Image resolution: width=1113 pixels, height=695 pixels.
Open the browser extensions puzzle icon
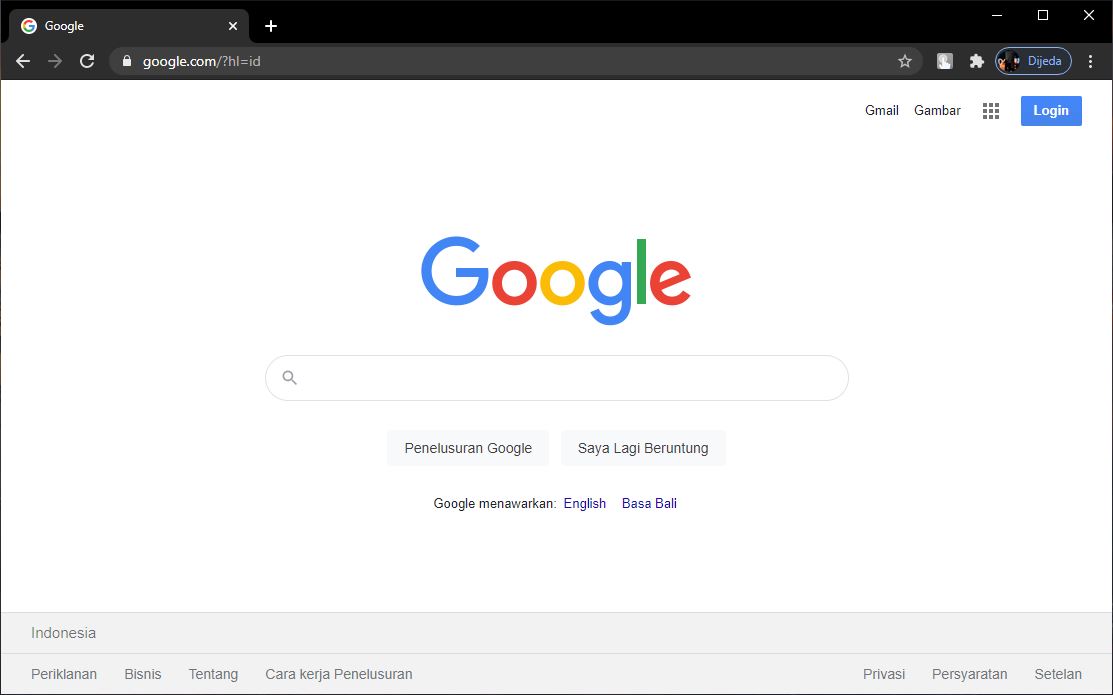(x=976, y=61)
